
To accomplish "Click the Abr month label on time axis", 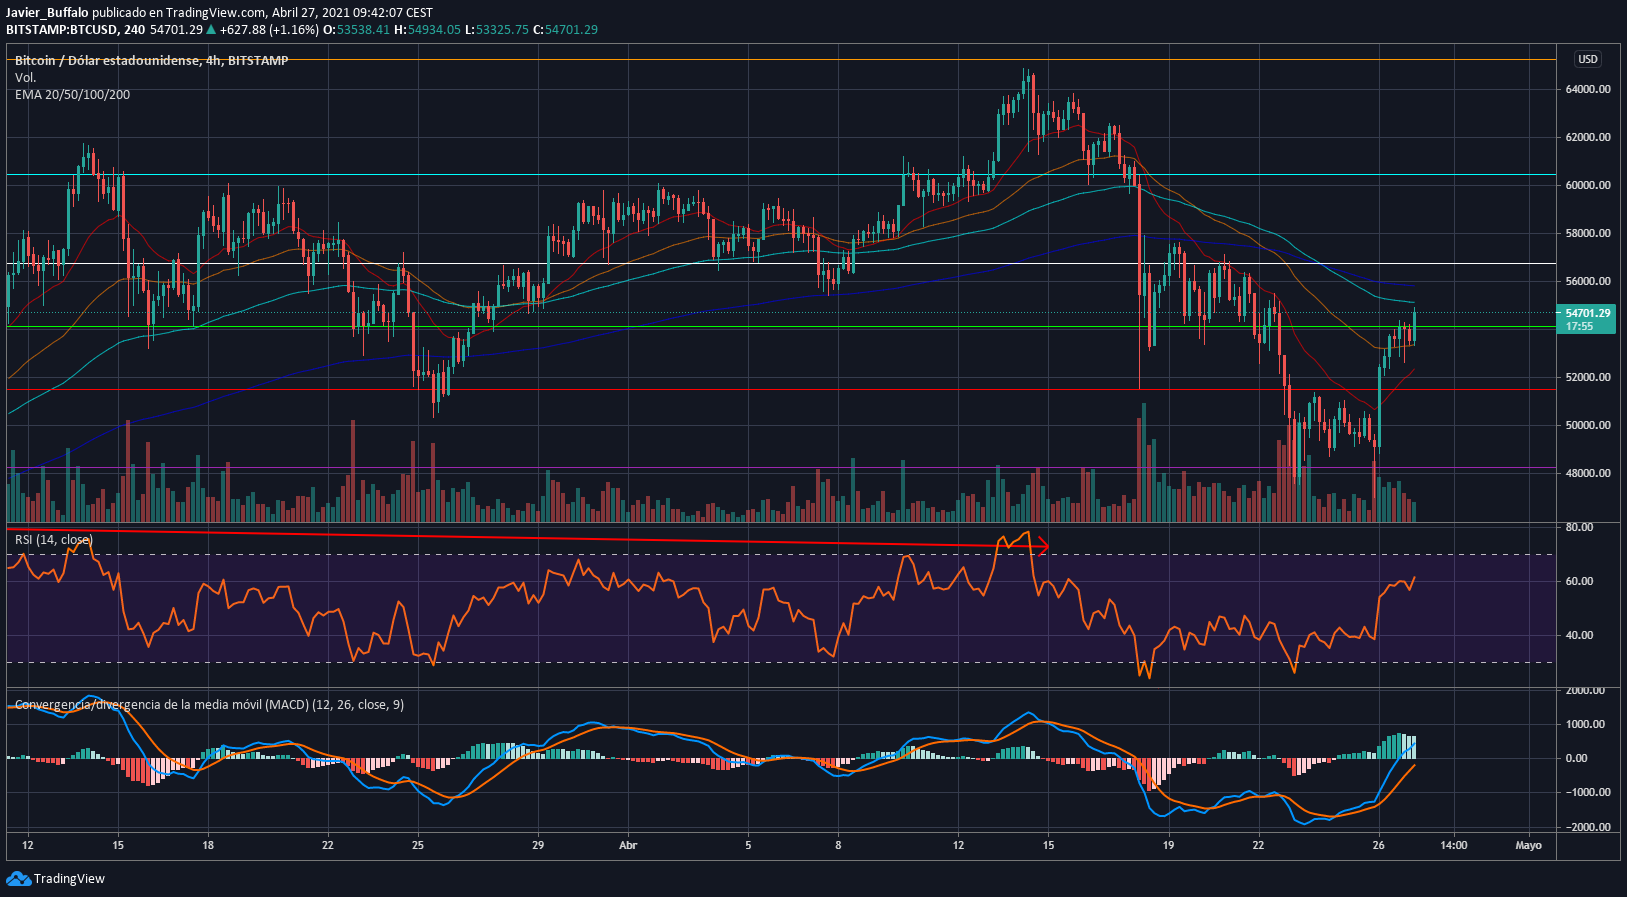I will [628, 845].
